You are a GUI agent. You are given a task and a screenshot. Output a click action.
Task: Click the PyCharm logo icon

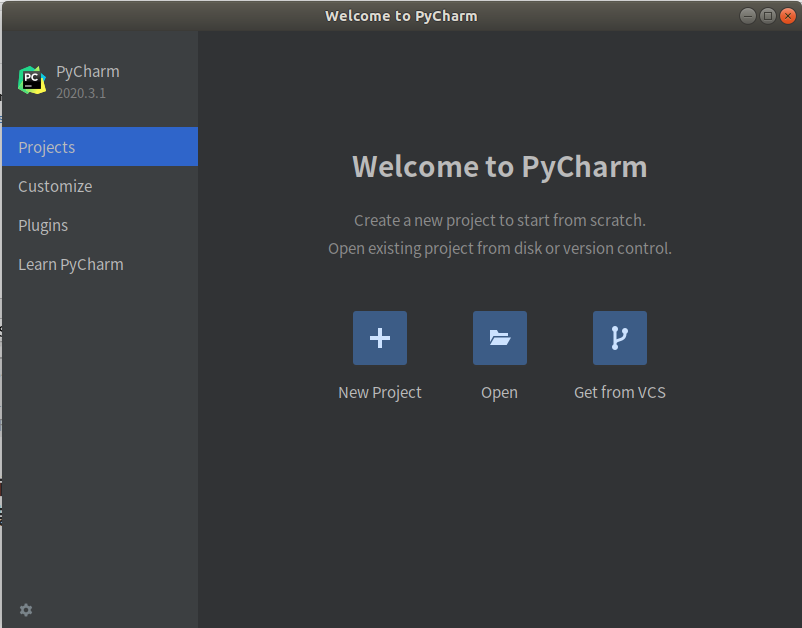click(32, 80)
